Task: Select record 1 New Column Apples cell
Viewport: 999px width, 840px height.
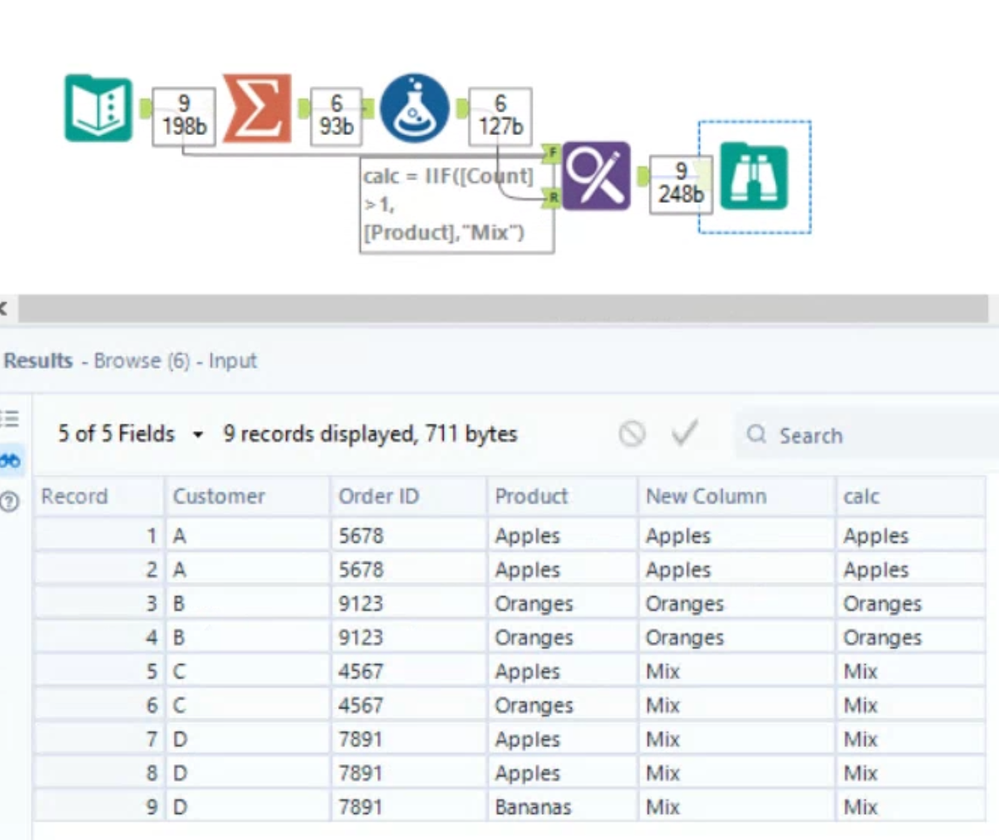Action: point(737,535)
